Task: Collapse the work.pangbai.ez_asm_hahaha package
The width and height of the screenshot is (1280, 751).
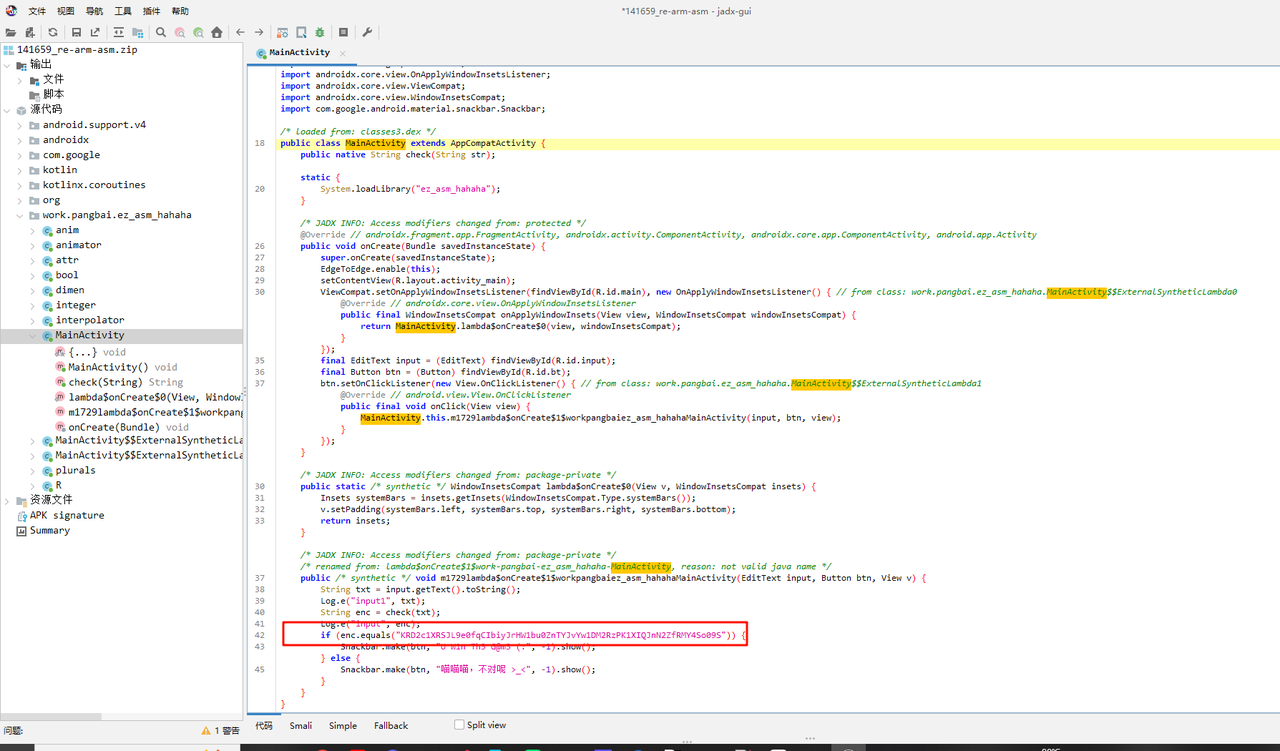Action: [20, 215]
